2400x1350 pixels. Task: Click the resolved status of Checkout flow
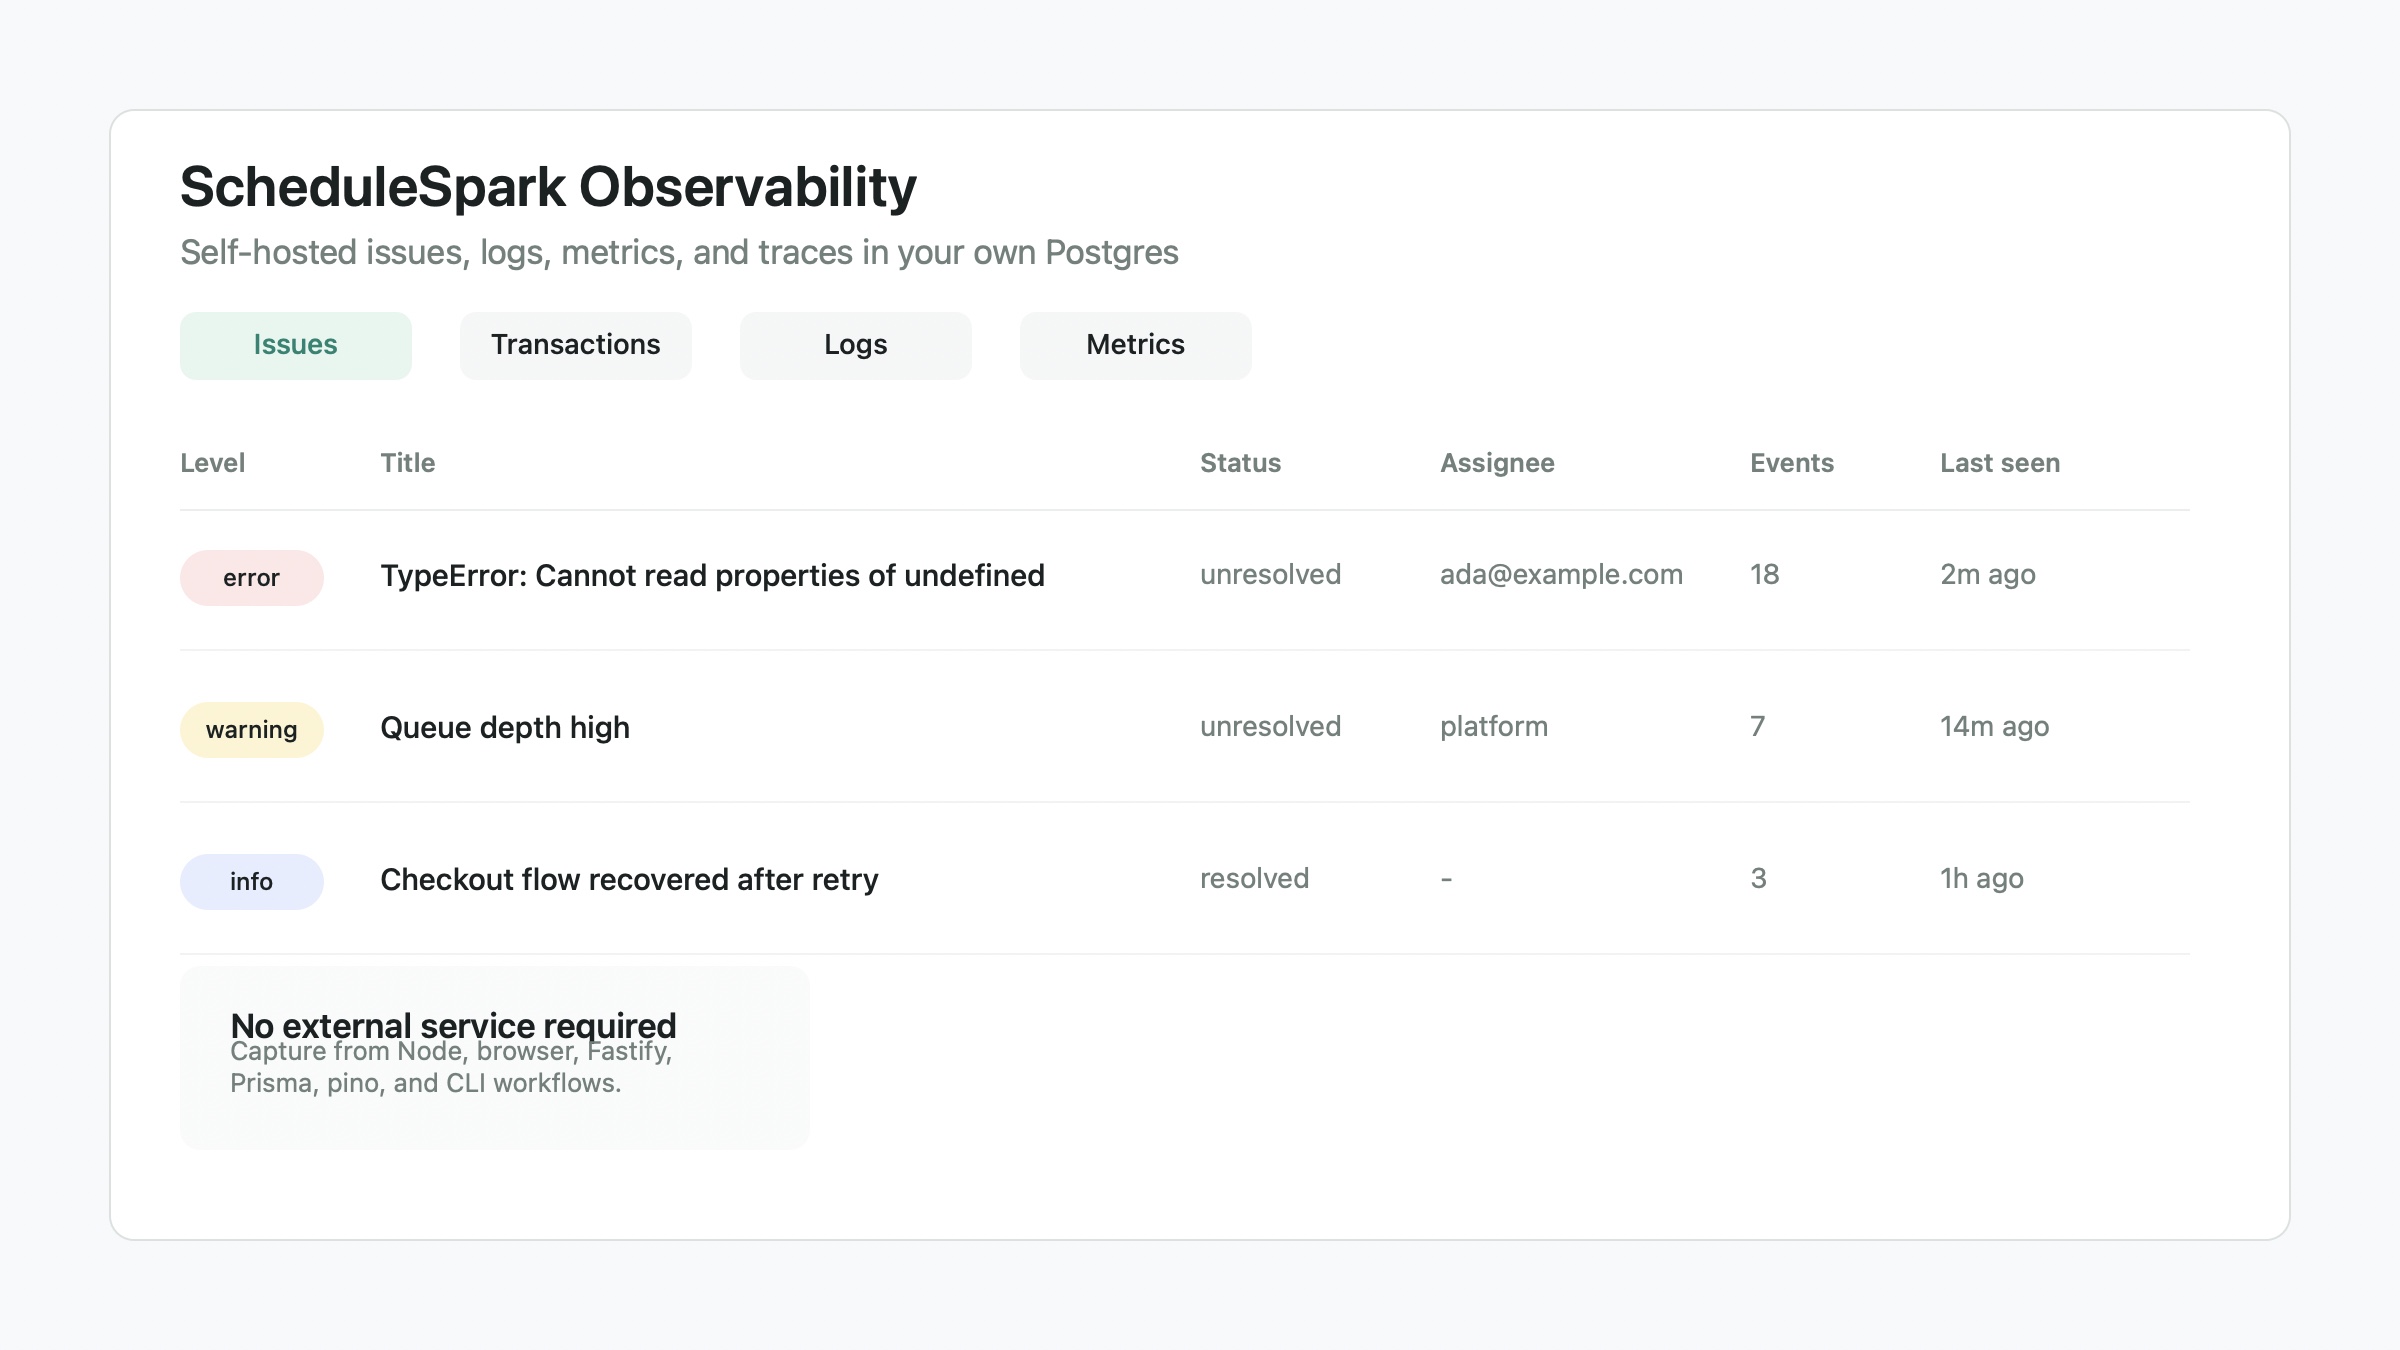point(1254,879)
